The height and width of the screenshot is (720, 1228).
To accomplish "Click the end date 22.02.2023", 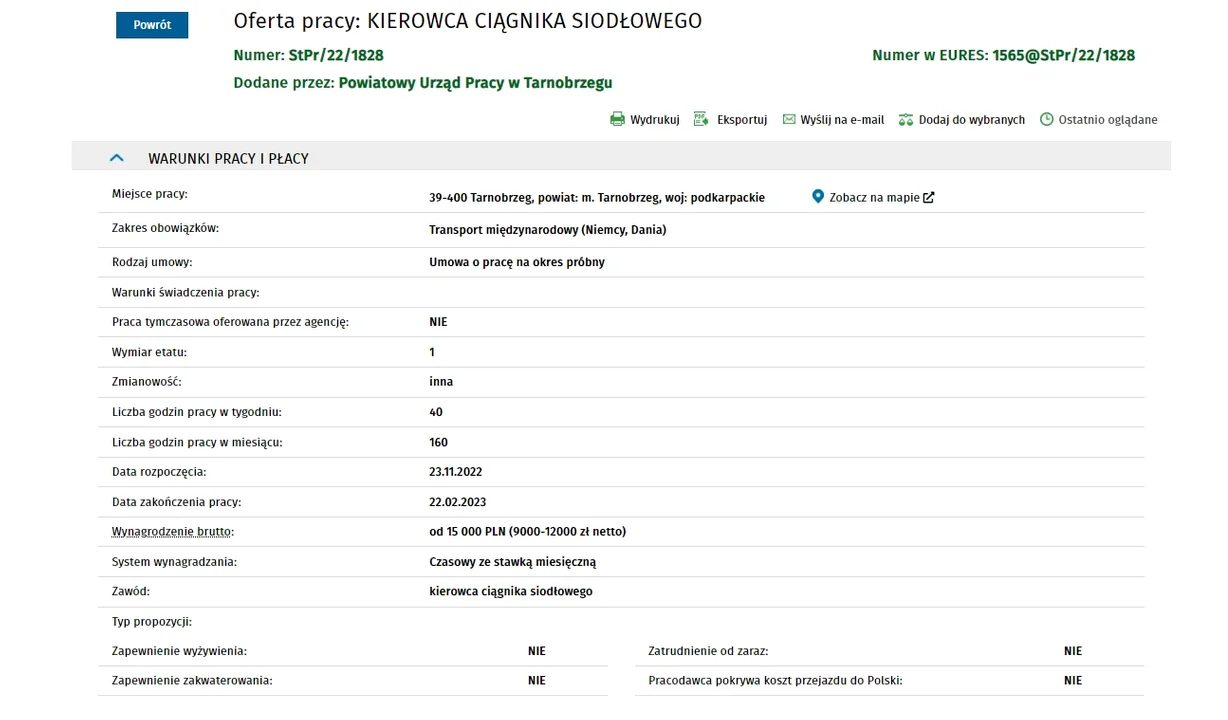I will [458, 502].
